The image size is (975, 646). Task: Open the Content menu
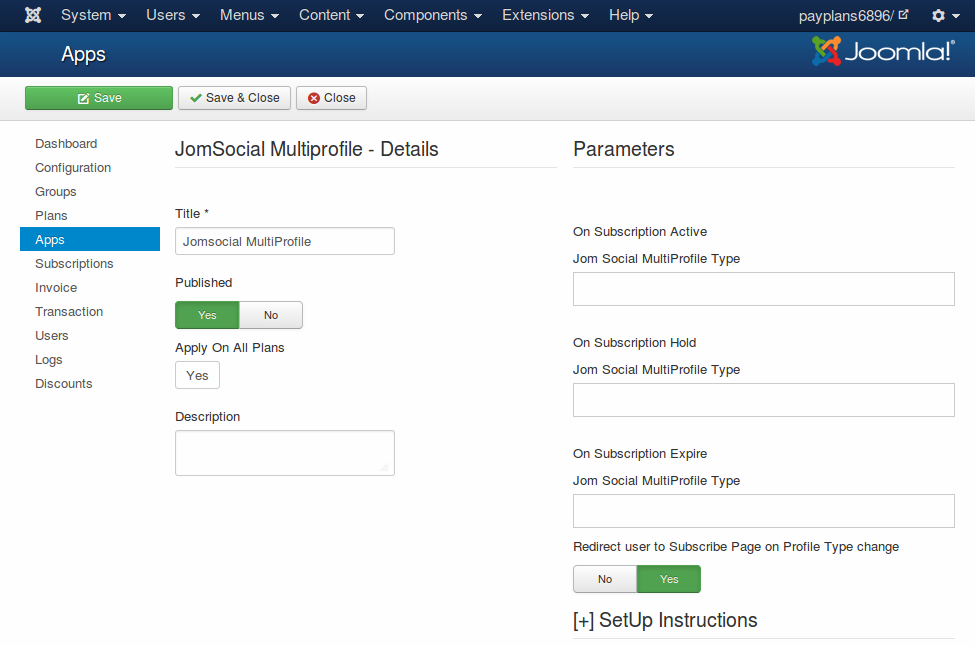coord(331,15)
